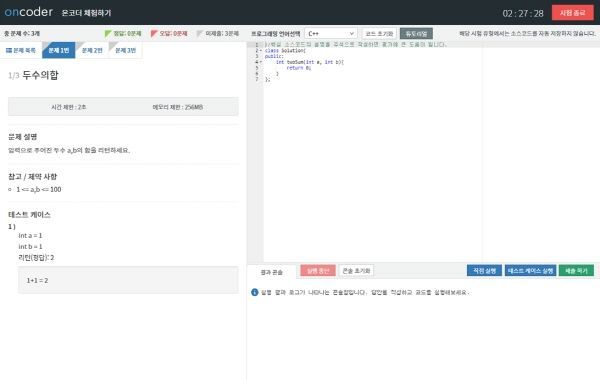
Task: Click the blue run test cases button
Action: click(x=530, y=271)
